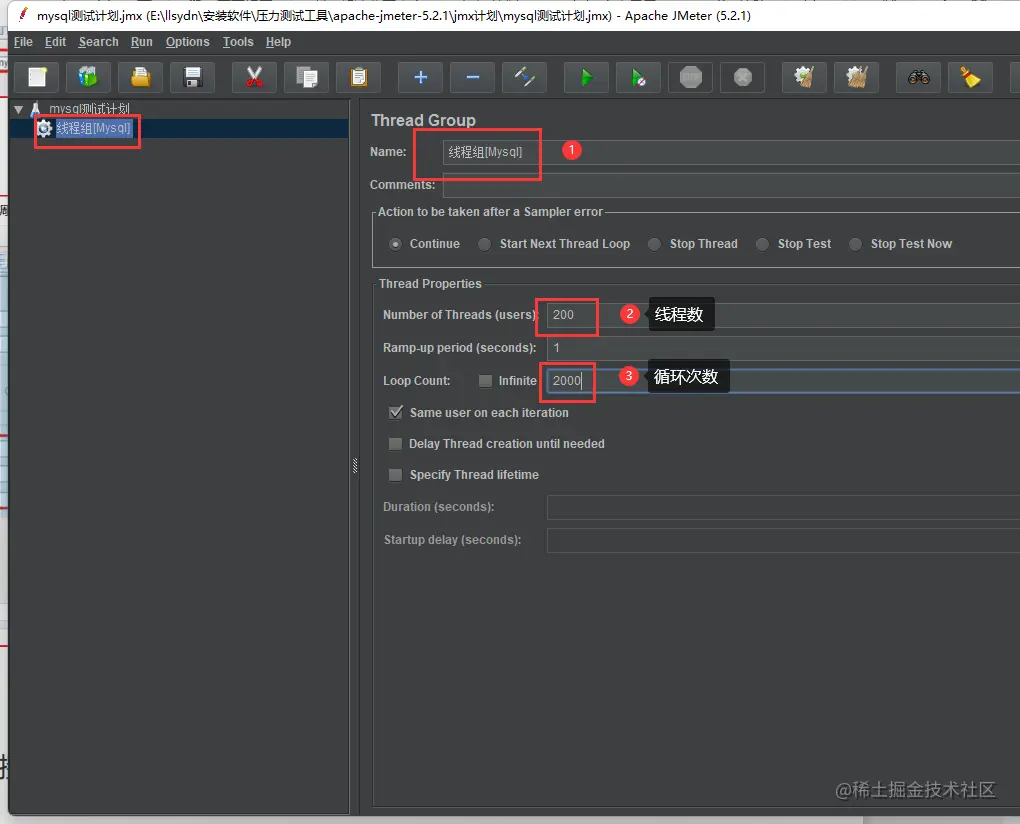Open the Options menu
Viewport: 1020px width, 824px height.
(x=187, y=42)
